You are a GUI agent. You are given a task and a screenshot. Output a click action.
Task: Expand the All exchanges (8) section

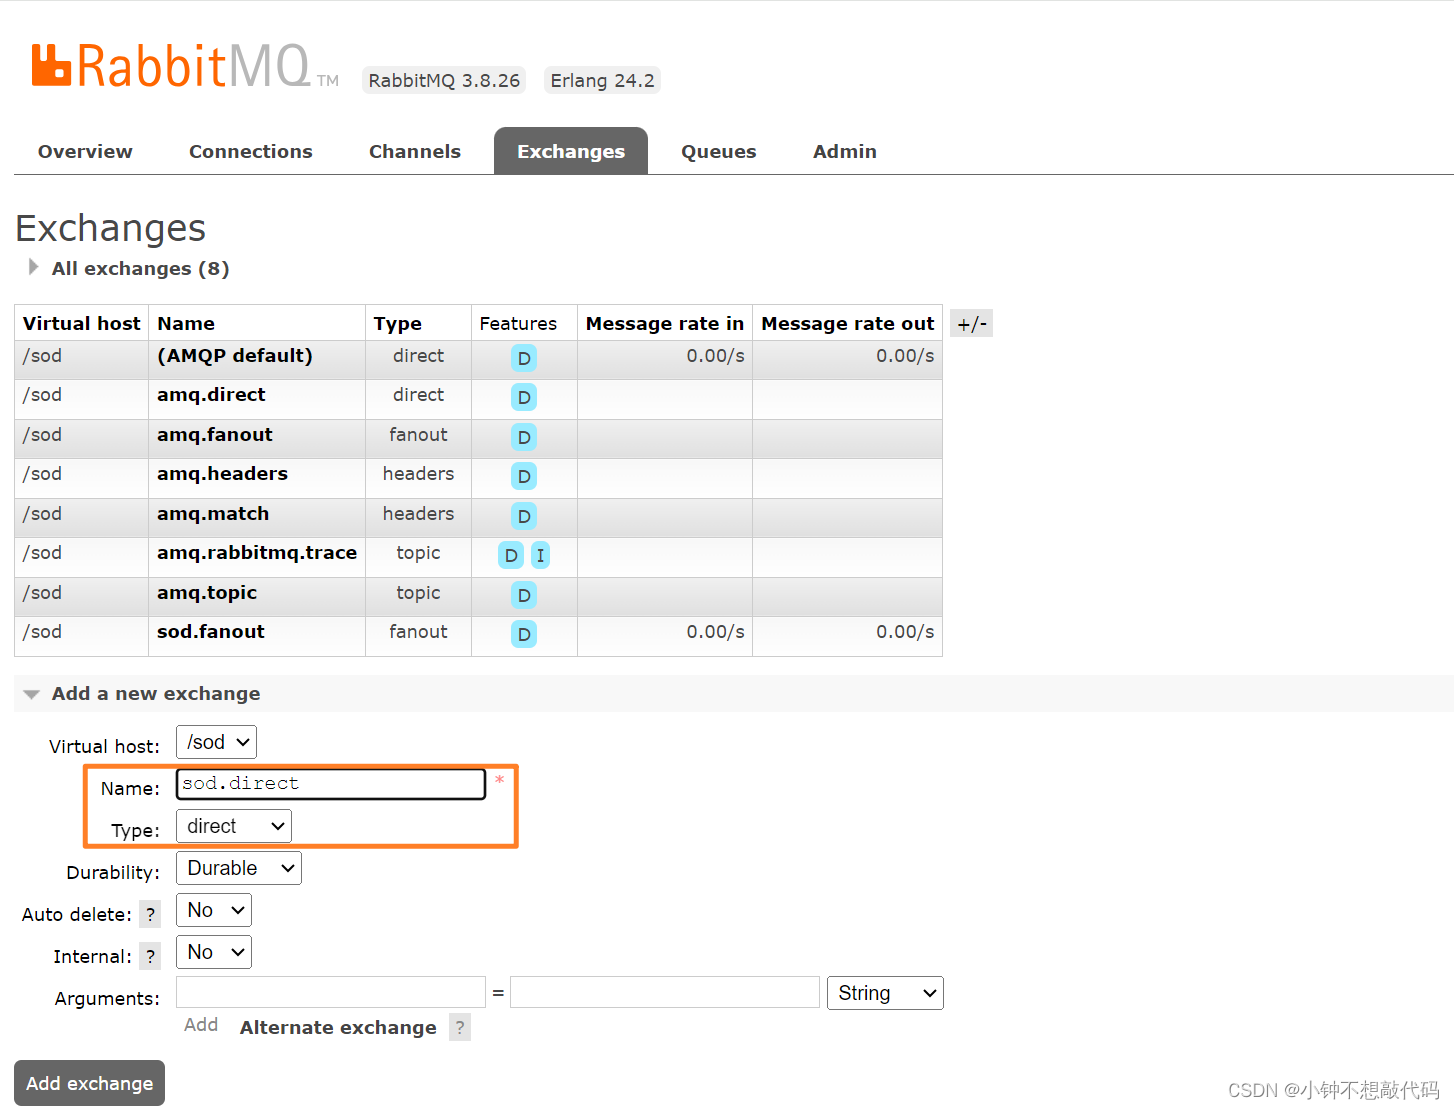pos(140,268)
